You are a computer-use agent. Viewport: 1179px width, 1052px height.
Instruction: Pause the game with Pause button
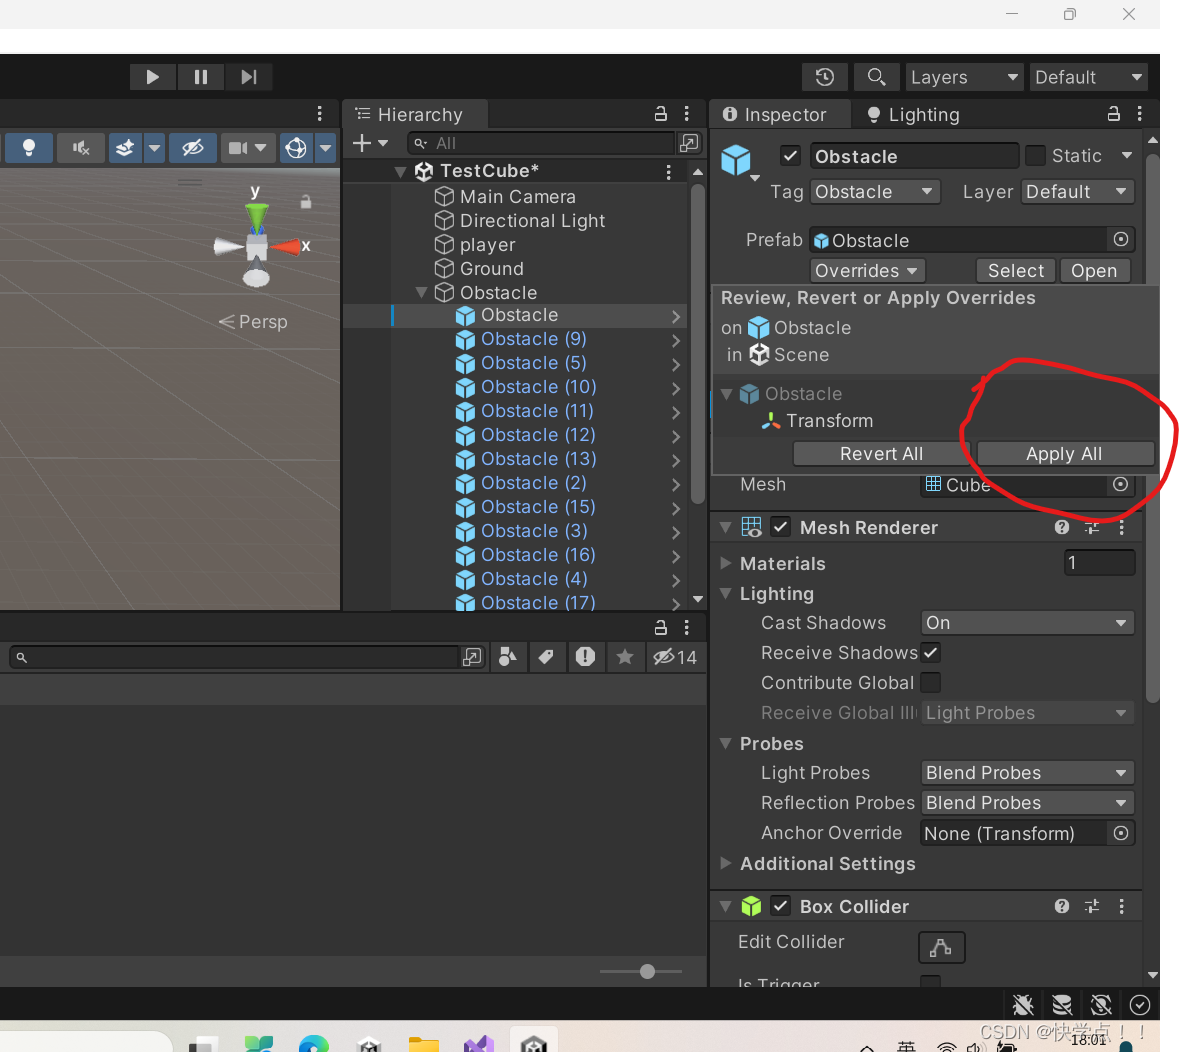(201, 77)
